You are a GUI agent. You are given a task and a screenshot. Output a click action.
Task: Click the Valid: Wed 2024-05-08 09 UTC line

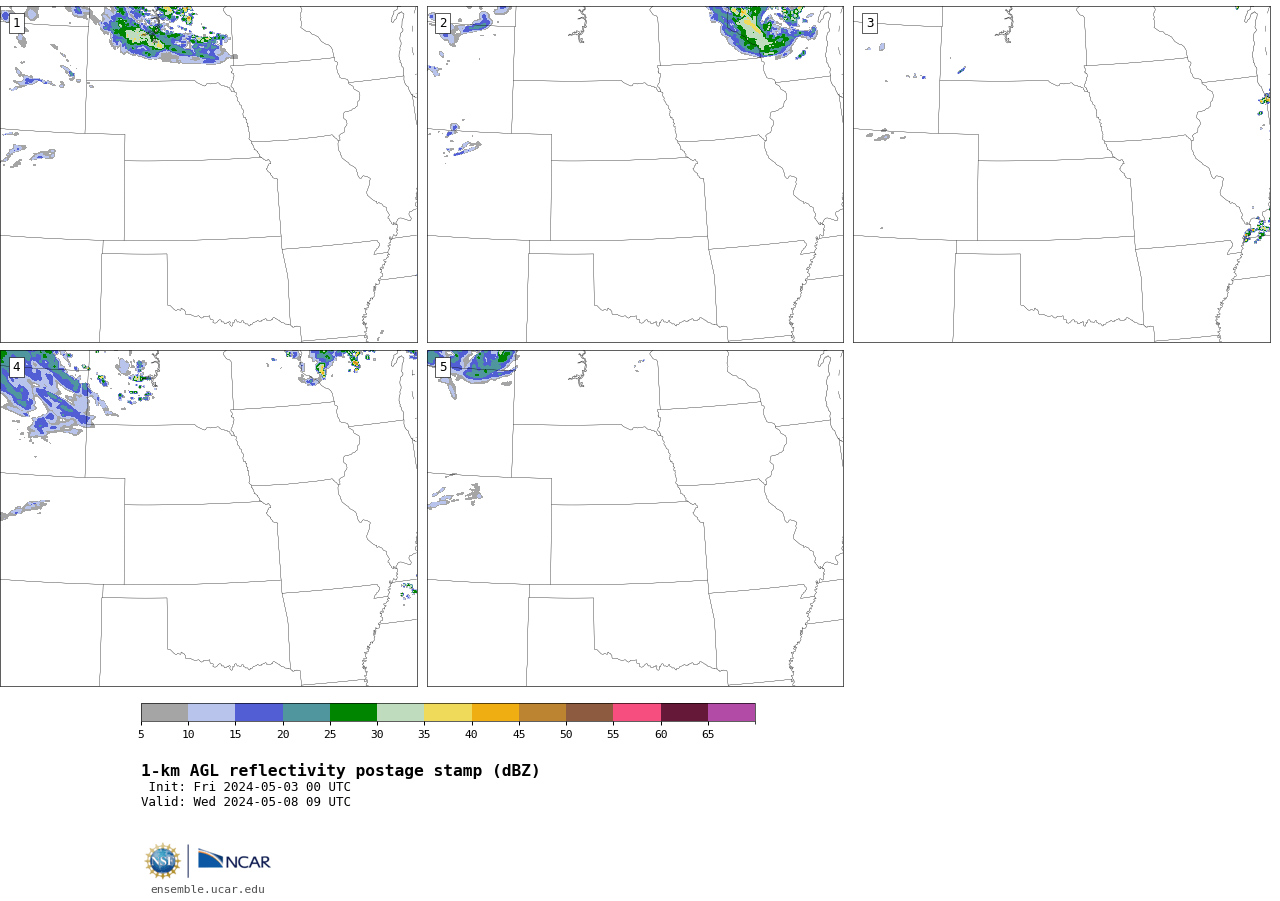[x=246, y=802]
